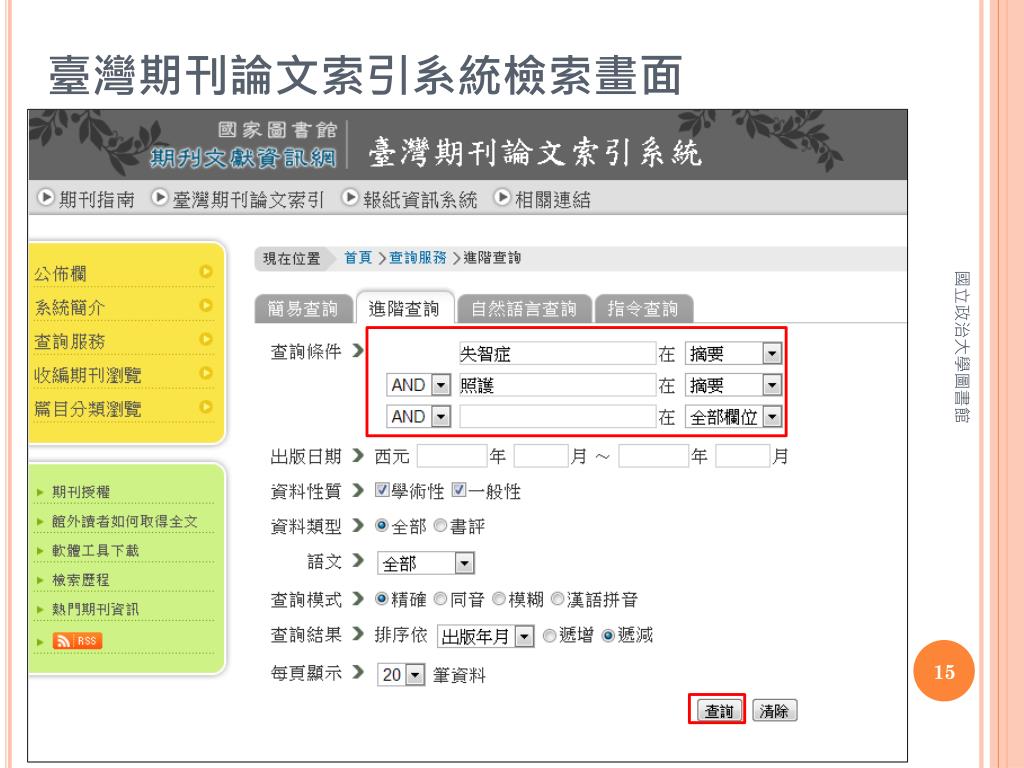Switch to the 簡易查詢 tab
This screenshot has height=768, width=1024.
[302, 308]
